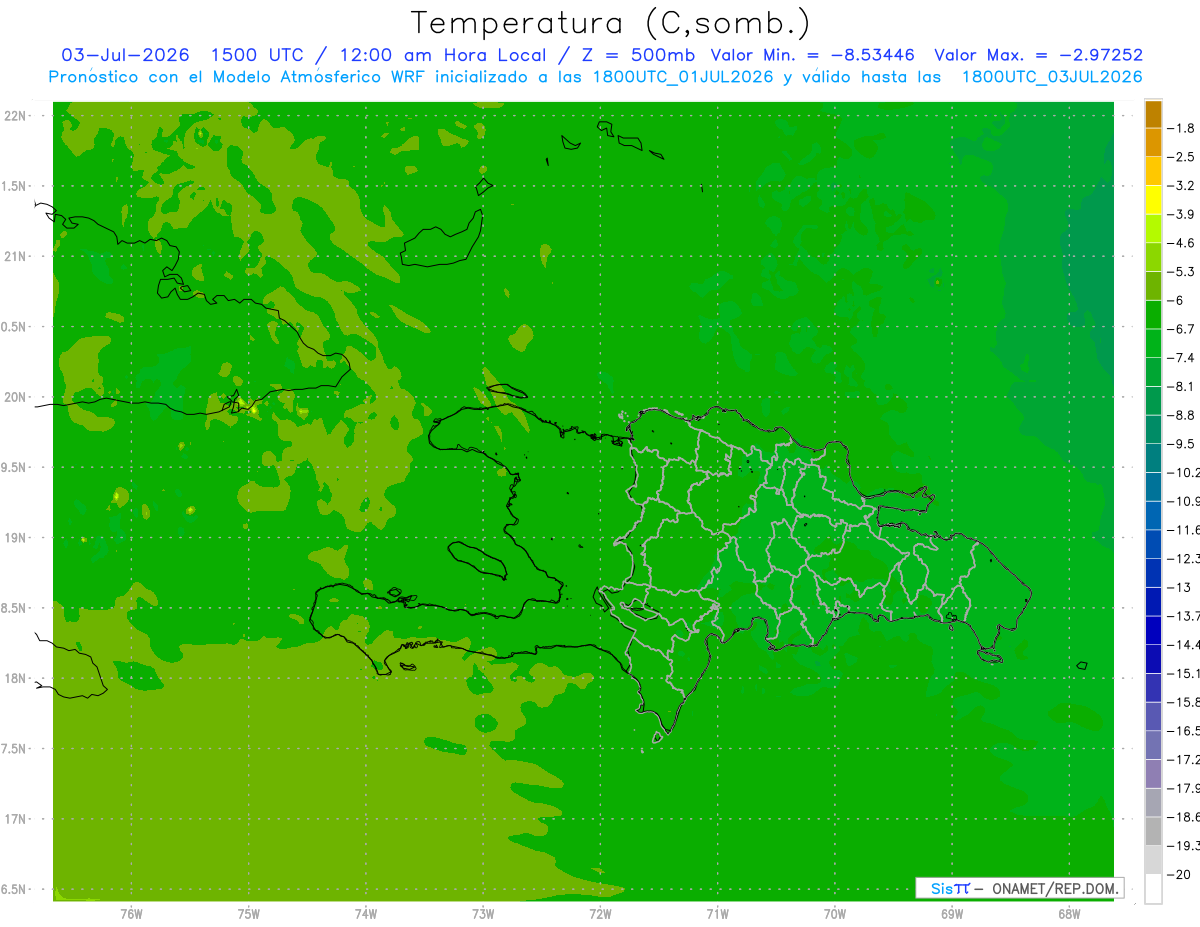Select blue legend swatch between -13 and -13.7
The image size is (1200, 927).
click(x=1153, y=602)
